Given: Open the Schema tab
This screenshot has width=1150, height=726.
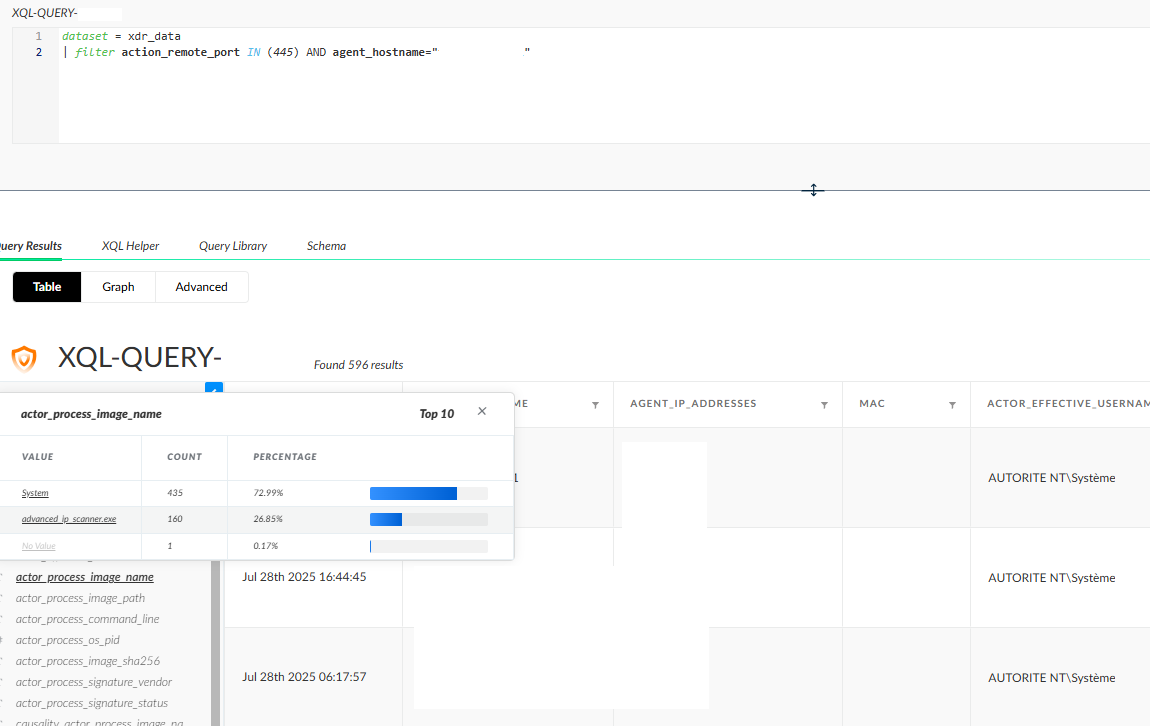Looking at the screenshot, I should click(326, 246).
